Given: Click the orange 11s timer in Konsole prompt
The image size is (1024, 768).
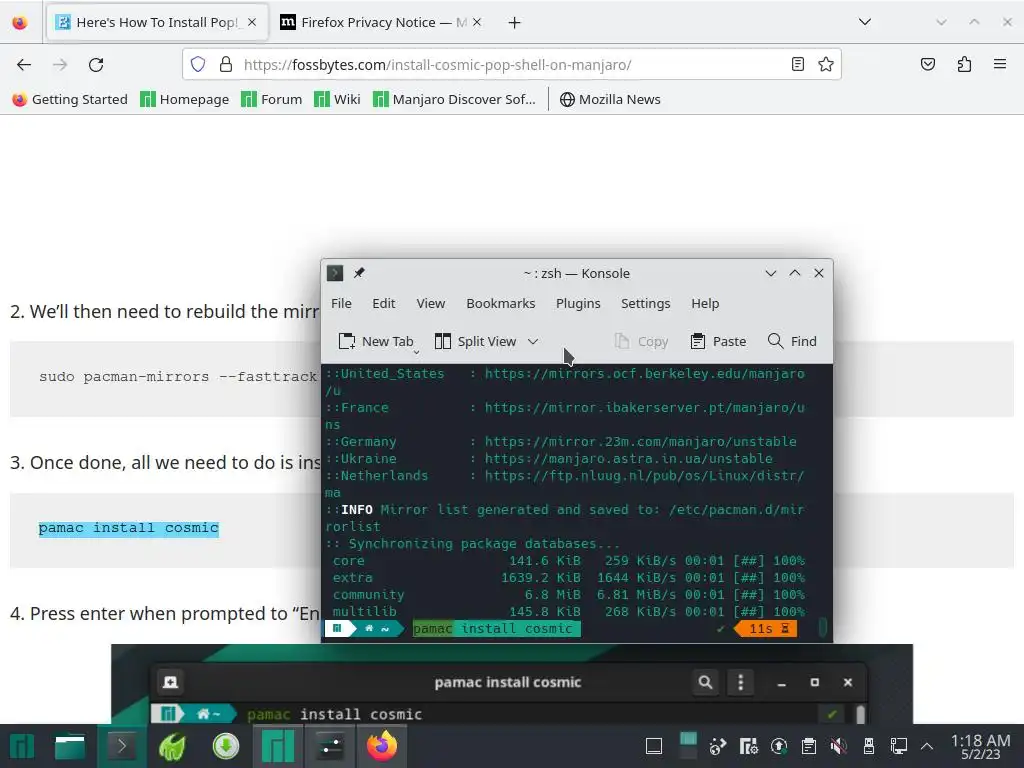Looking at the screenshot, I should click(765, 629).
